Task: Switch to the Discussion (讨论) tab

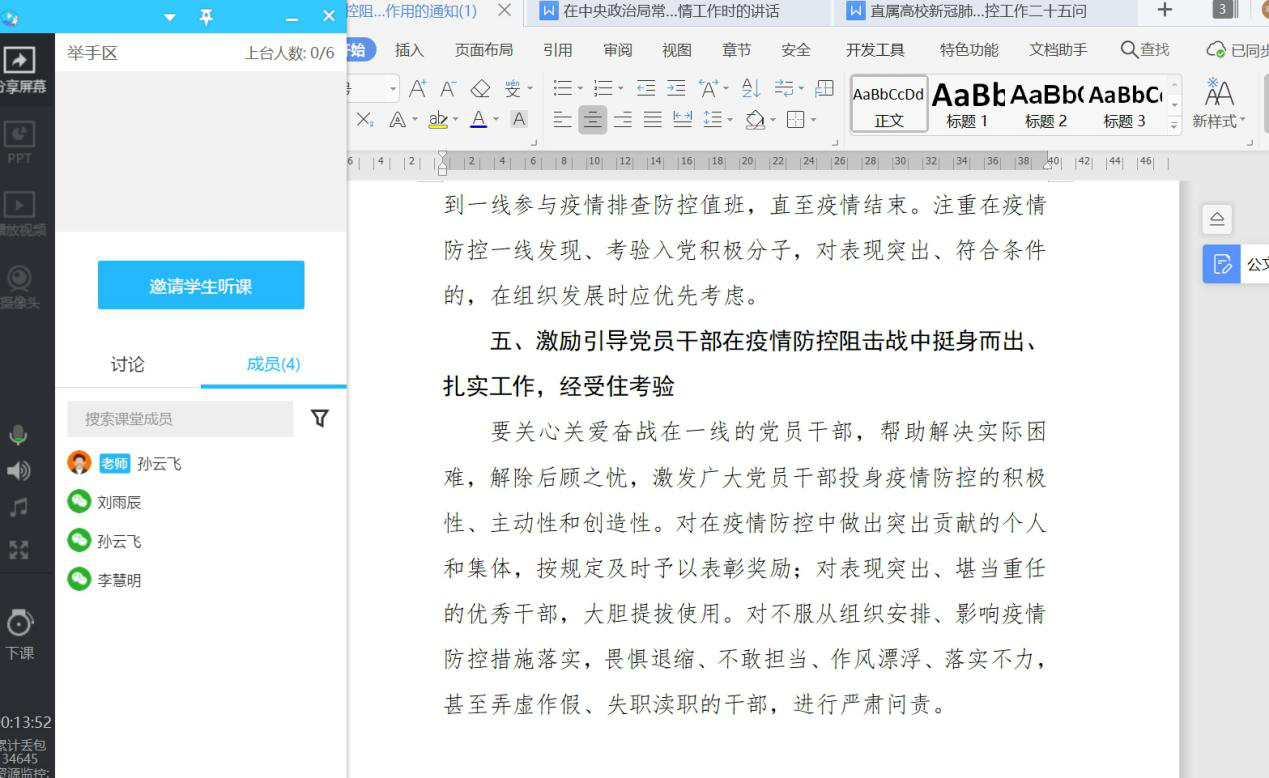Action: click(127, 364)
